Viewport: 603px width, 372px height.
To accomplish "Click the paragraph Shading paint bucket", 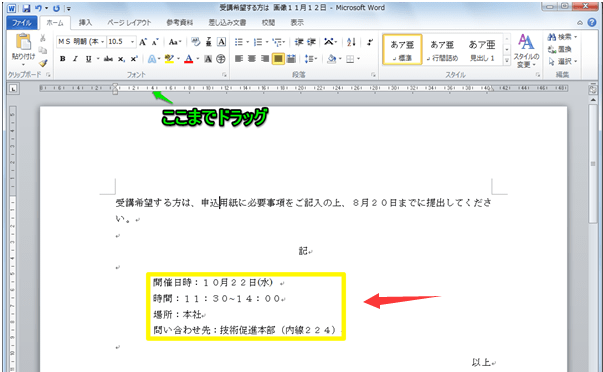I will [331, 59].
